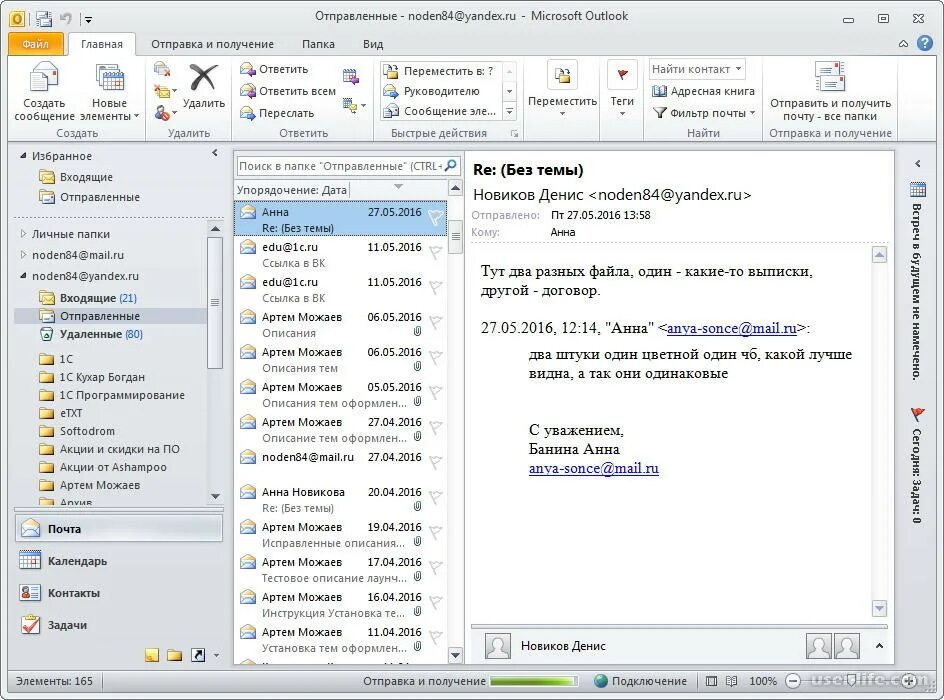Toggle flag on Артем Можаев 16.04.2016 message
Viewport: 944px width, 700px height.
coord(435,602)
